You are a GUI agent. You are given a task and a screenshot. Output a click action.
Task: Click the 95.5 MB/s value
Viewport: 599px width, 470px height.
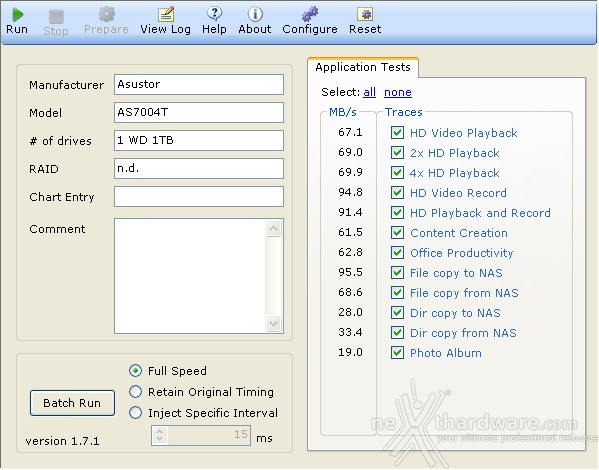(350, 272)
